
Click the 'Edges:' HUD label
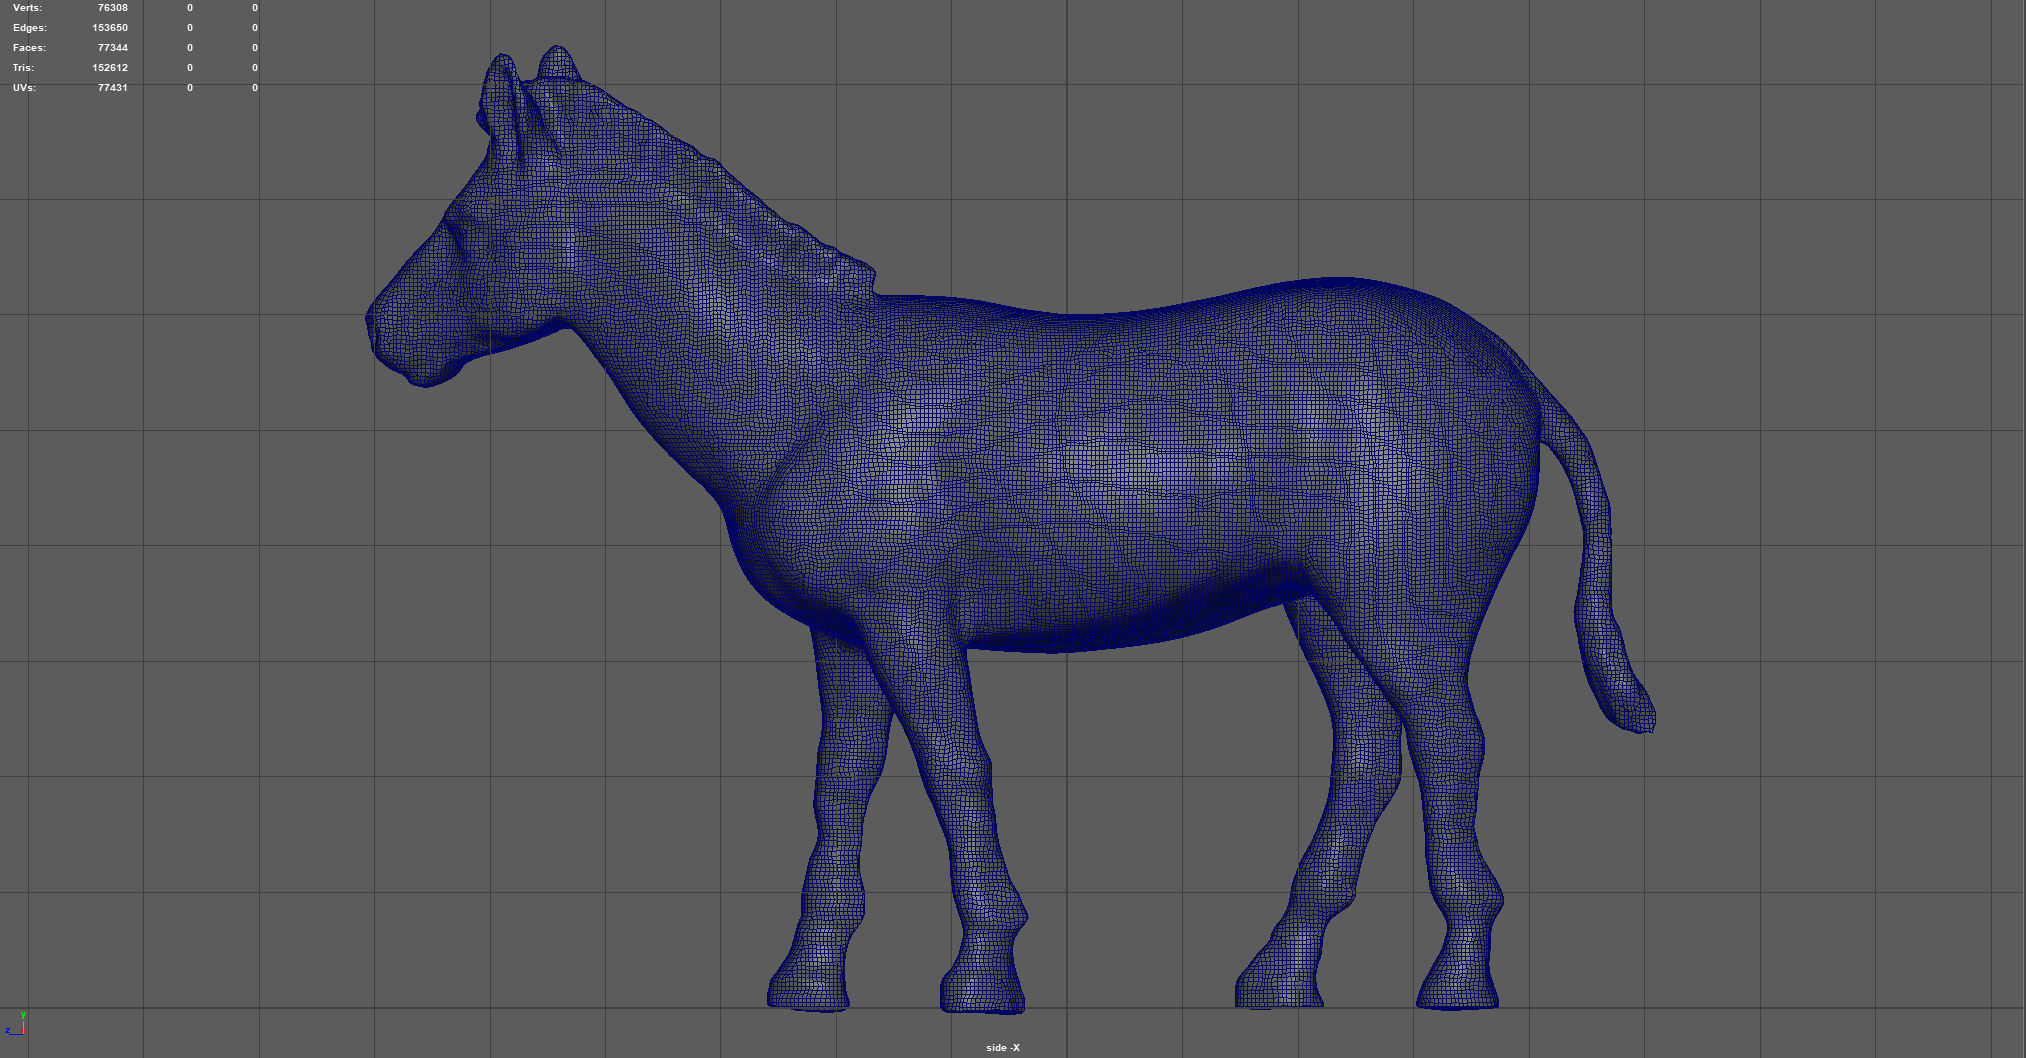[x=30, y=28]
